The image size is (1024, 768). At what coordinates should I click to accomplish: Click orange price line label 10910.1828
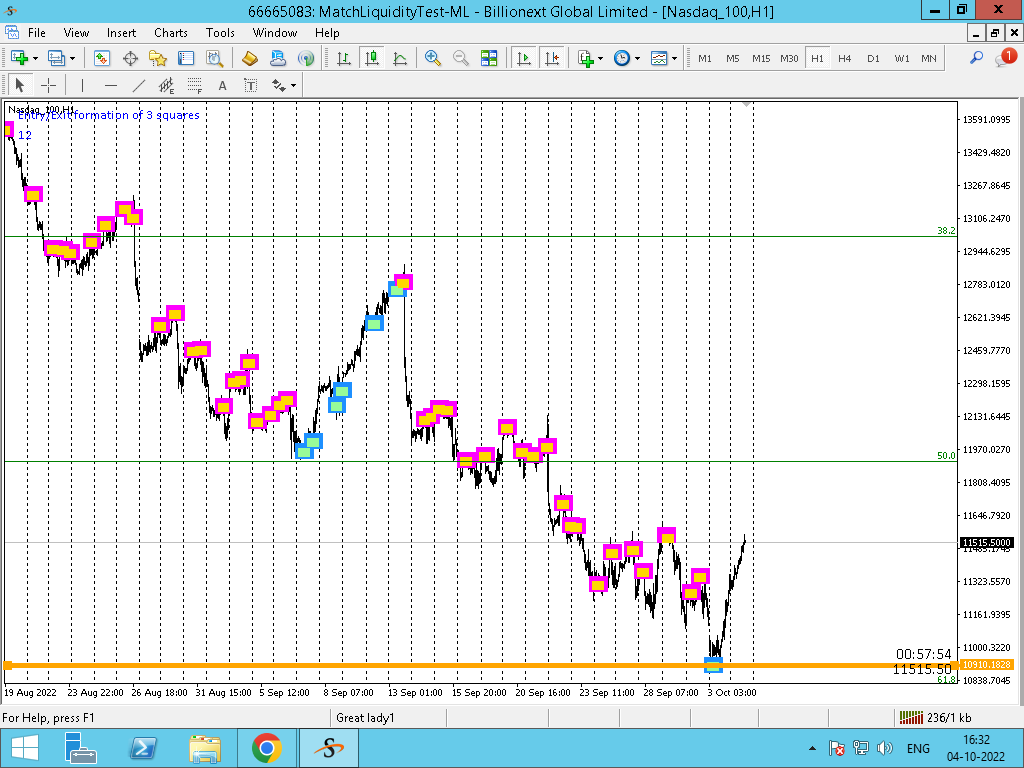point(986,665)
